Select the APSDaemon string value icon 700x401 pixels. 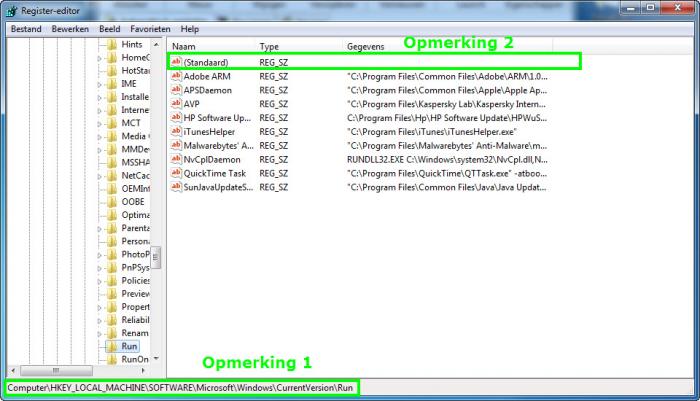(176, 90)
